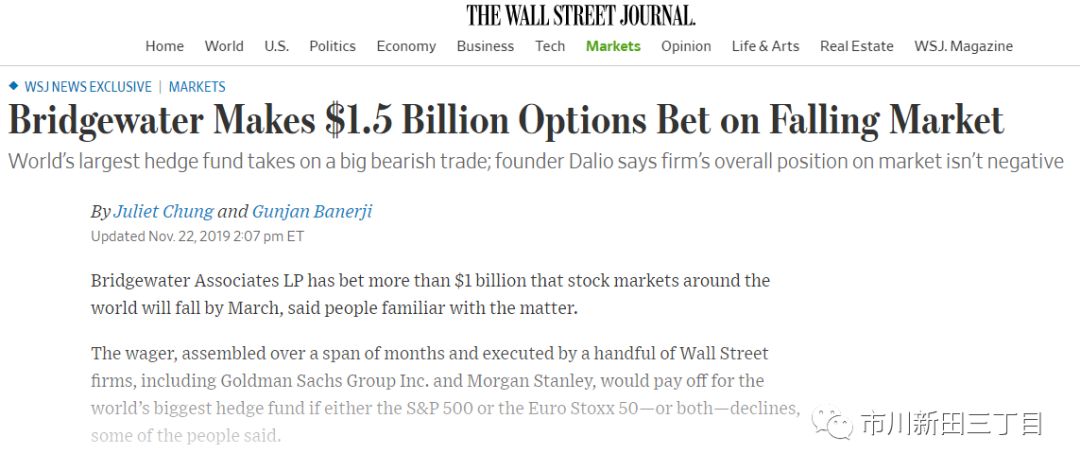This screenshot has width=1080, height=471.
Task: Open the Real Estate section
Action: click(x=857, y=46)
